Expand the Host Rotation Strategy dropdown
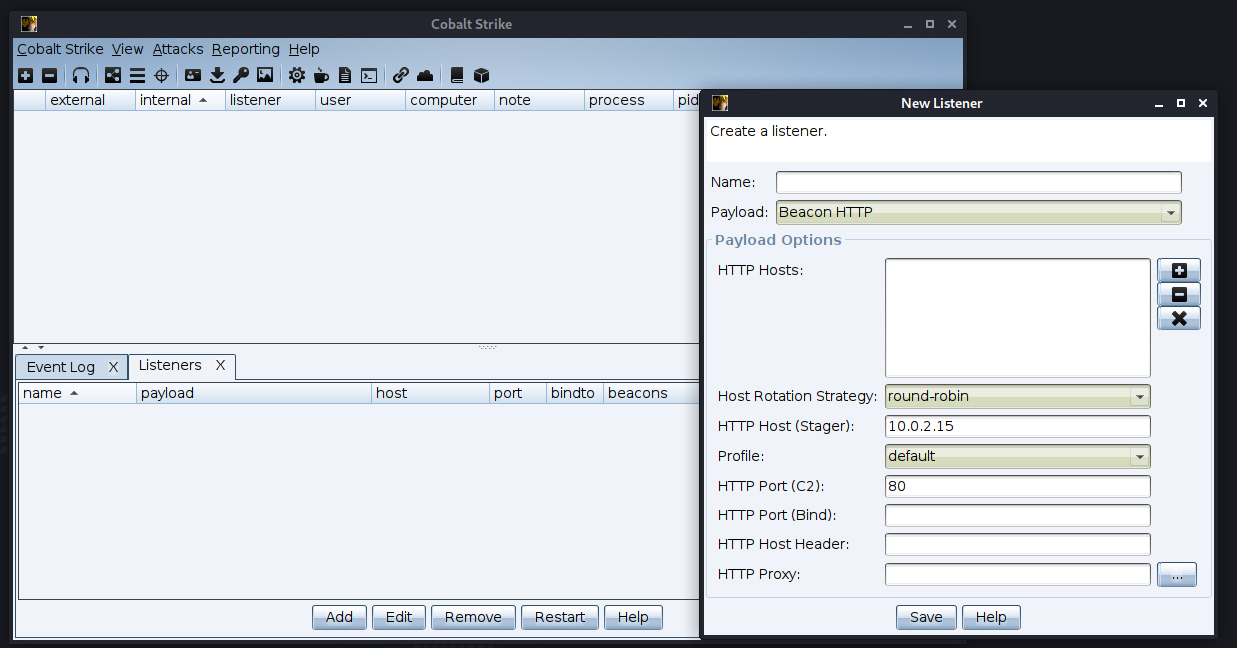The height and width of the screenshot is (648, 1237). (x=1017, y=396)
